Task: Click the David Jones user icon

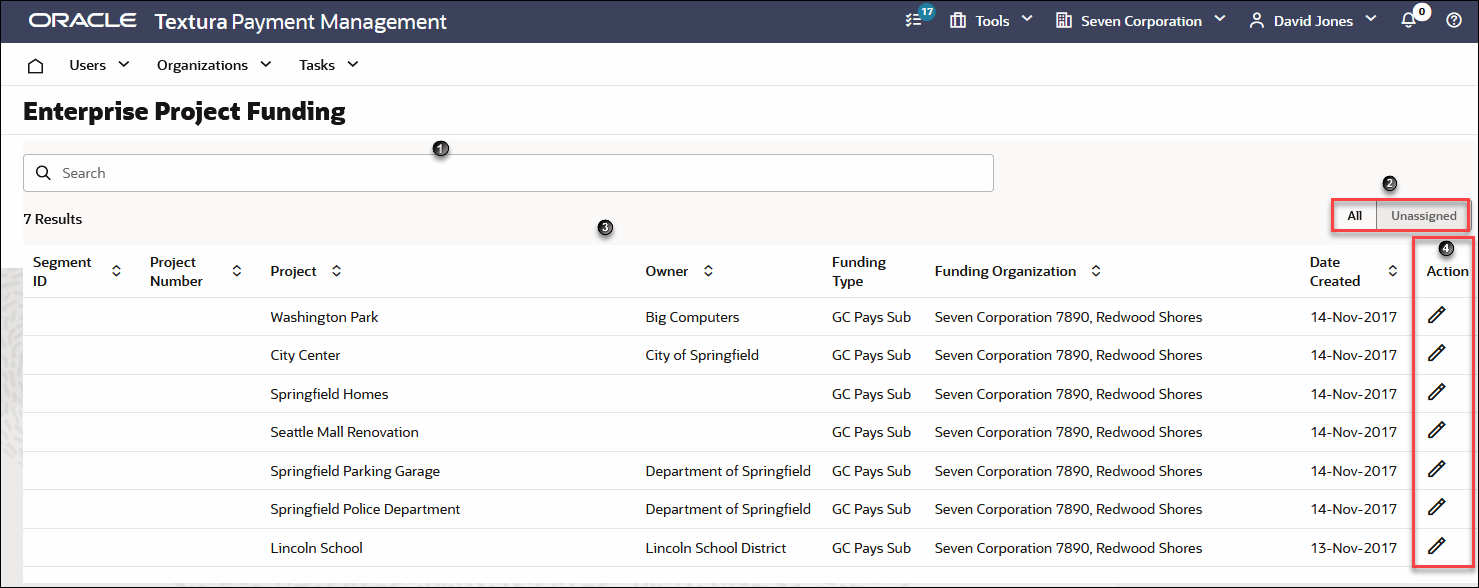Action: coord(1257,20)
